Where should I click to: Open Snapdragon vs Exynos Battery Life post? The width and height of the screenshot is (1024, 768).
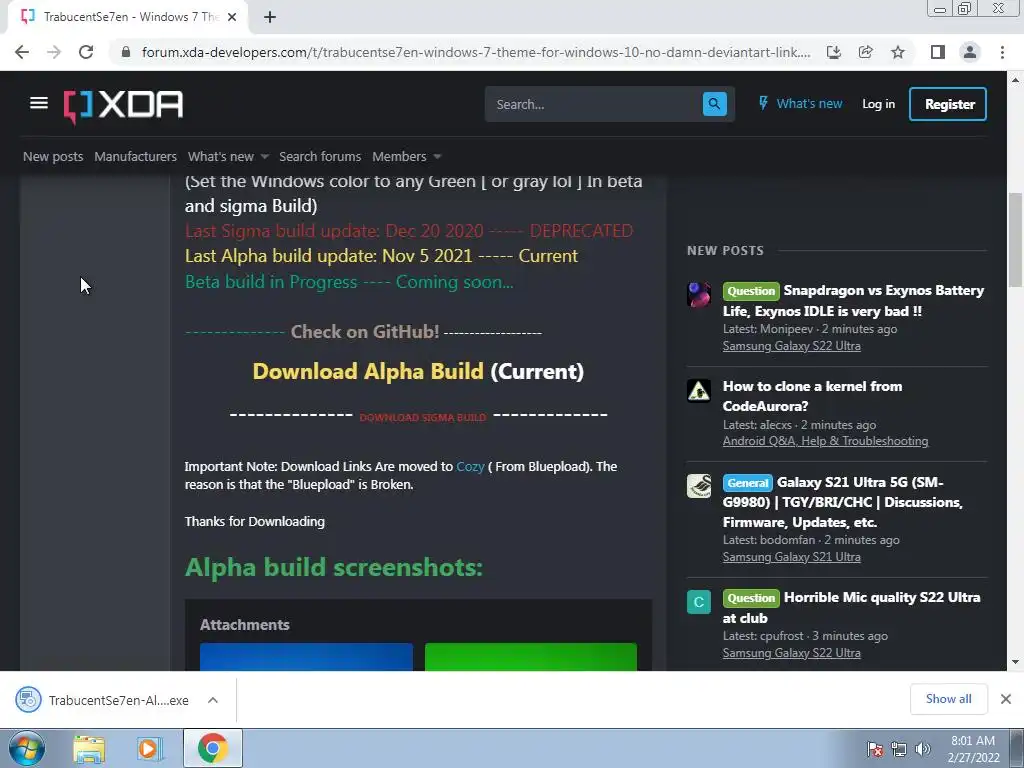853,300
